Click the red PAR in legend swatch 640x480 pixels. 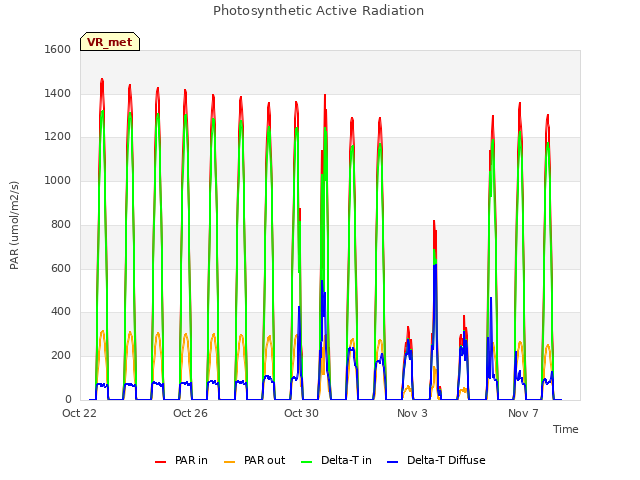coord(160,462)
